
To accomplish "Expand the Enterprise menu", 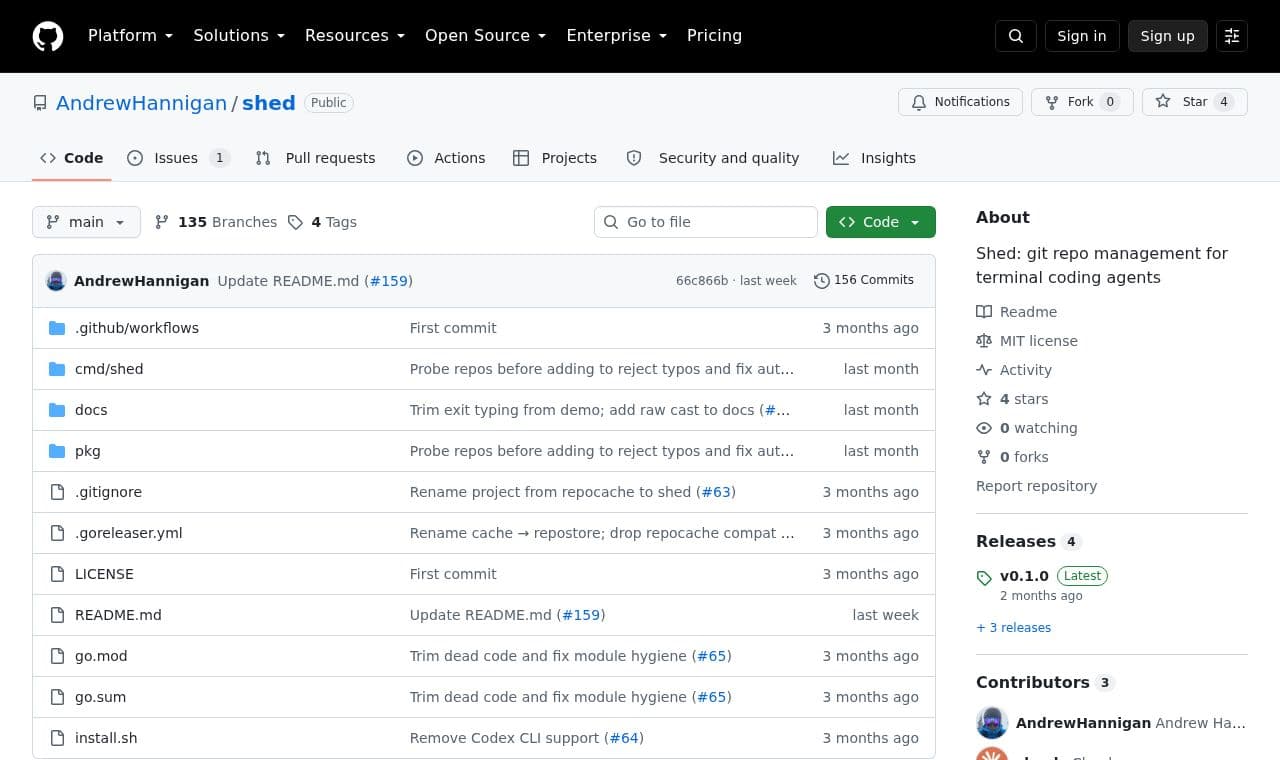I will [616, 36].
